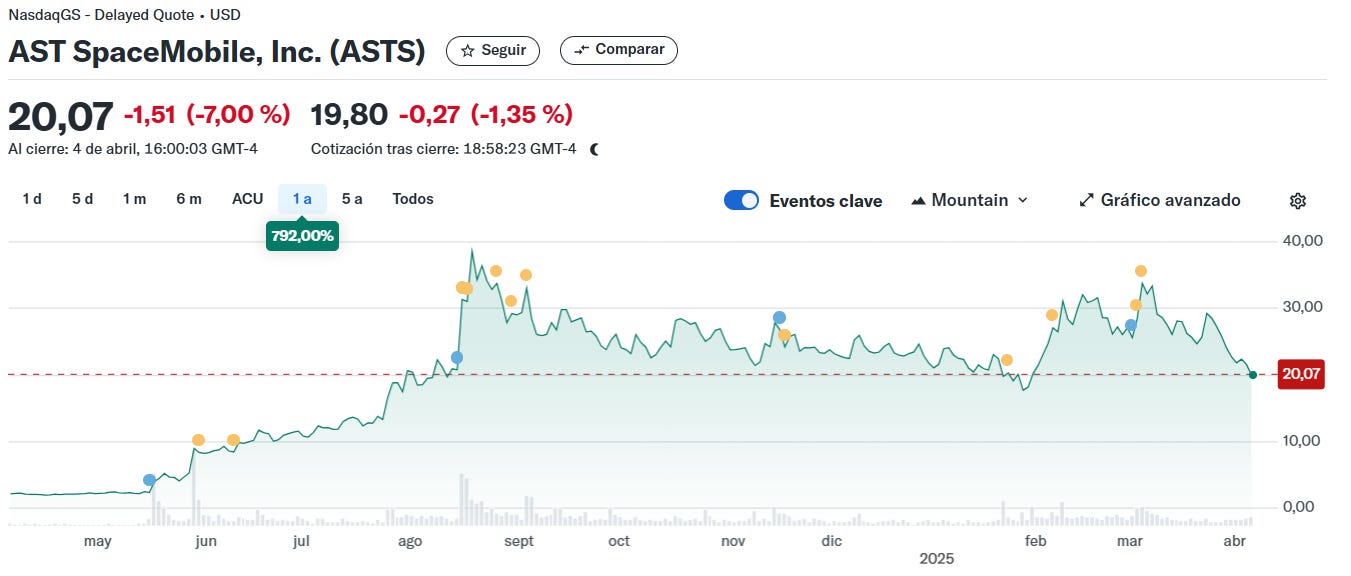Select the Todos time range

coord(413,199)
